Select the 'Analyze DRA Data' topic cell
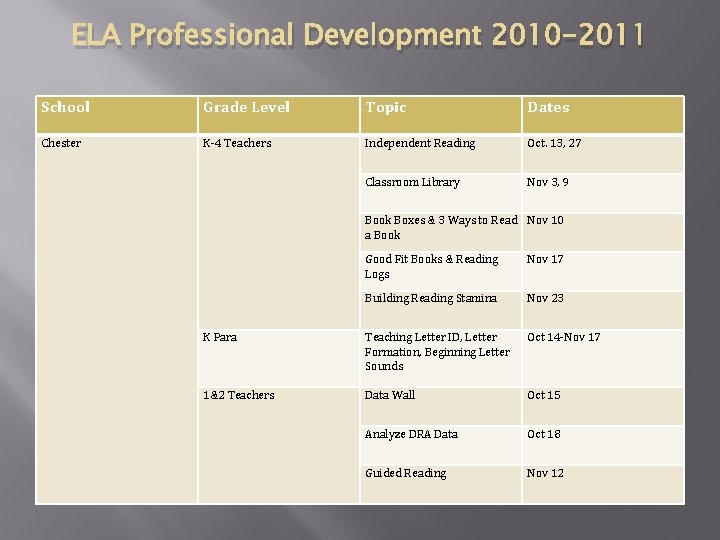 tap(441, 445)
